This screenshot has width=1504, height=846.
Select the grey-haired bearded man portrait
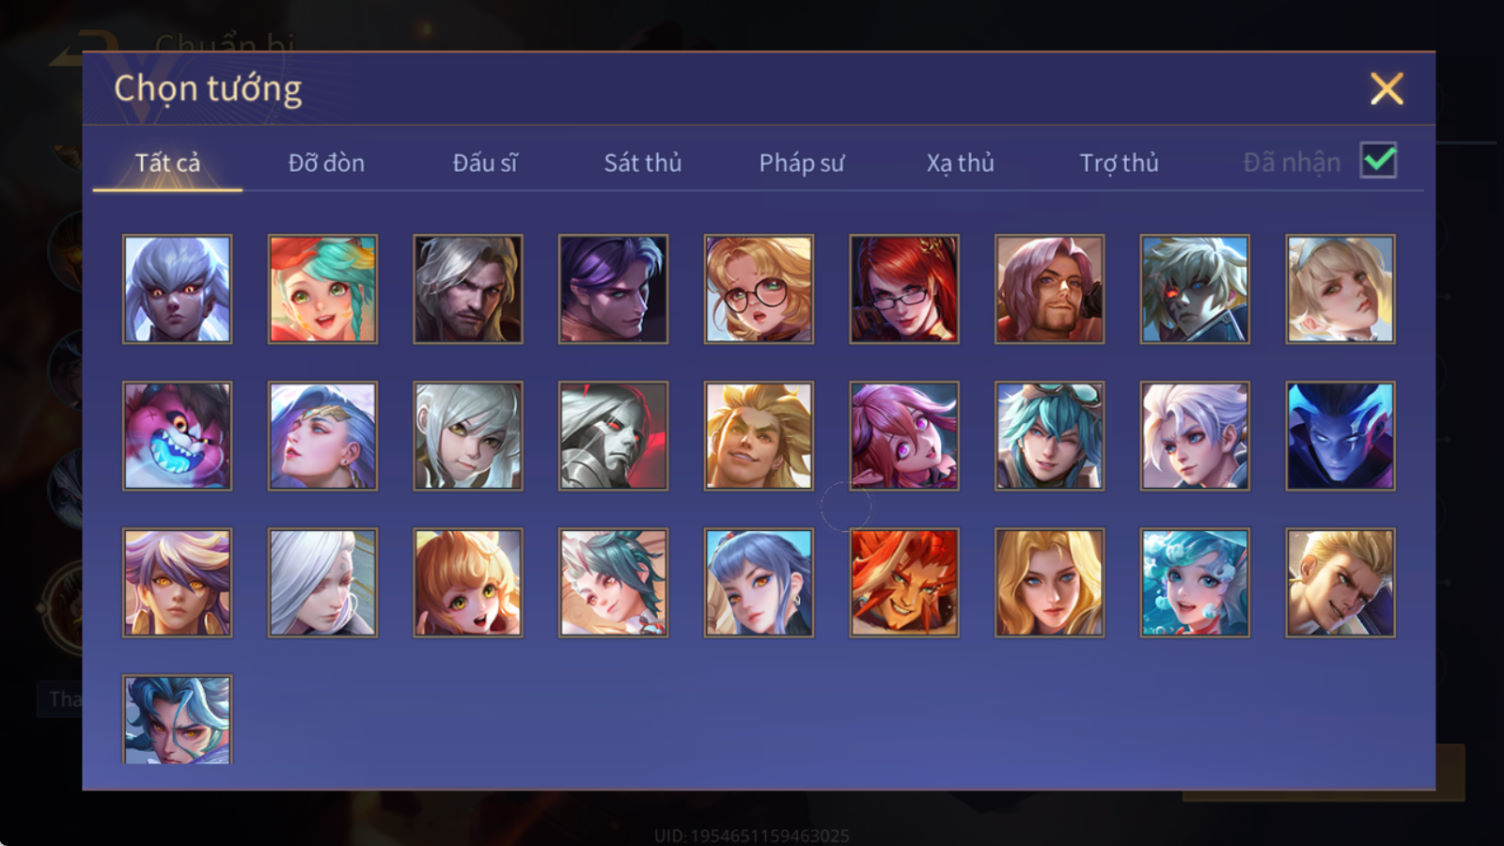click(x=468, y=289)
